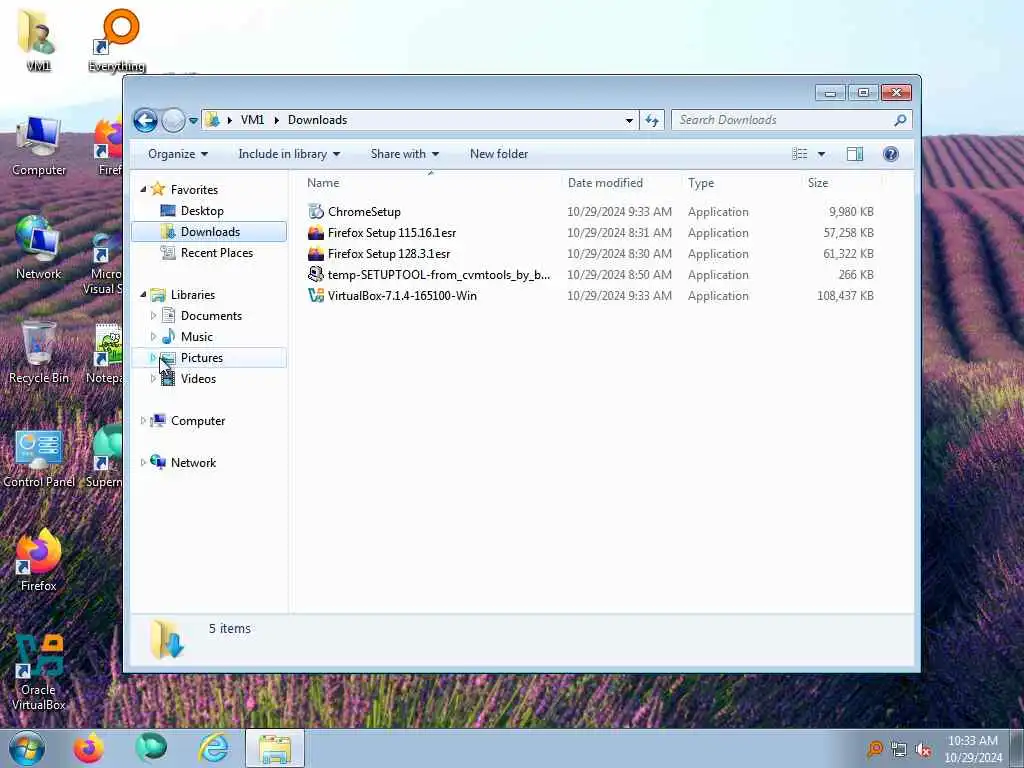Expand the Network node in navigation pane

pyautogui.click(x=144, y=462)
